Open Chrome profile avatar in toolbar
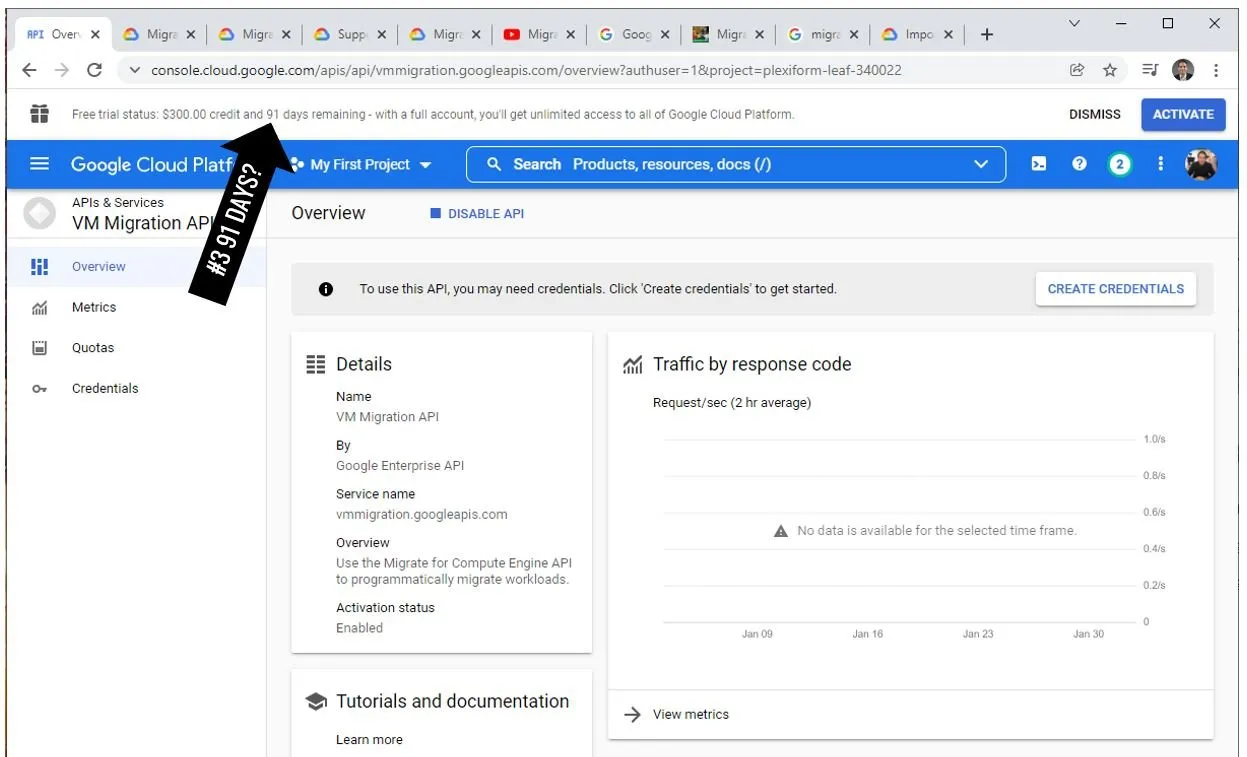Screen dimensions: 1247x757 click(x=1183, y=70)
